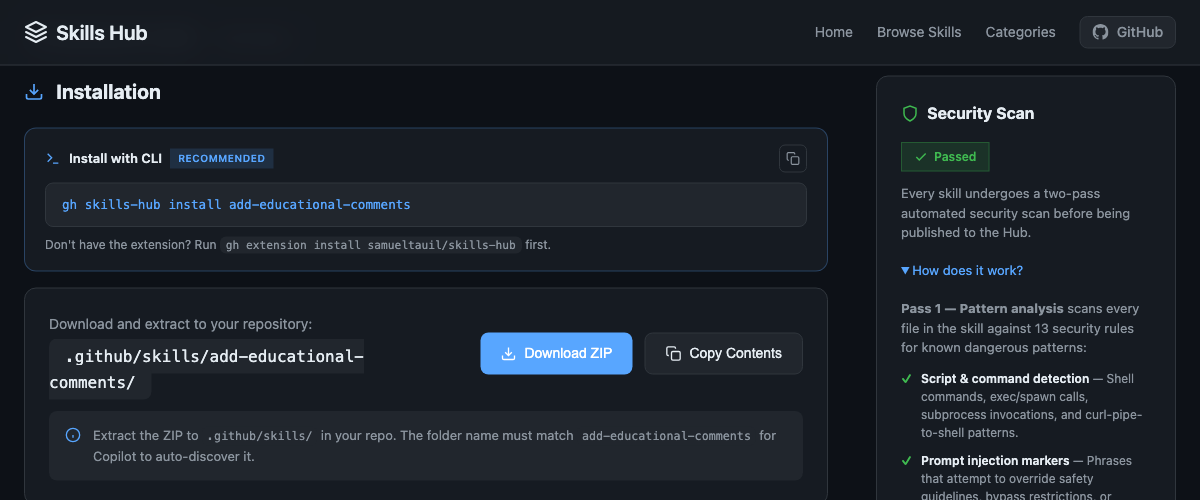Click the checkmark beside Prompt injection markers

point(907,461)
